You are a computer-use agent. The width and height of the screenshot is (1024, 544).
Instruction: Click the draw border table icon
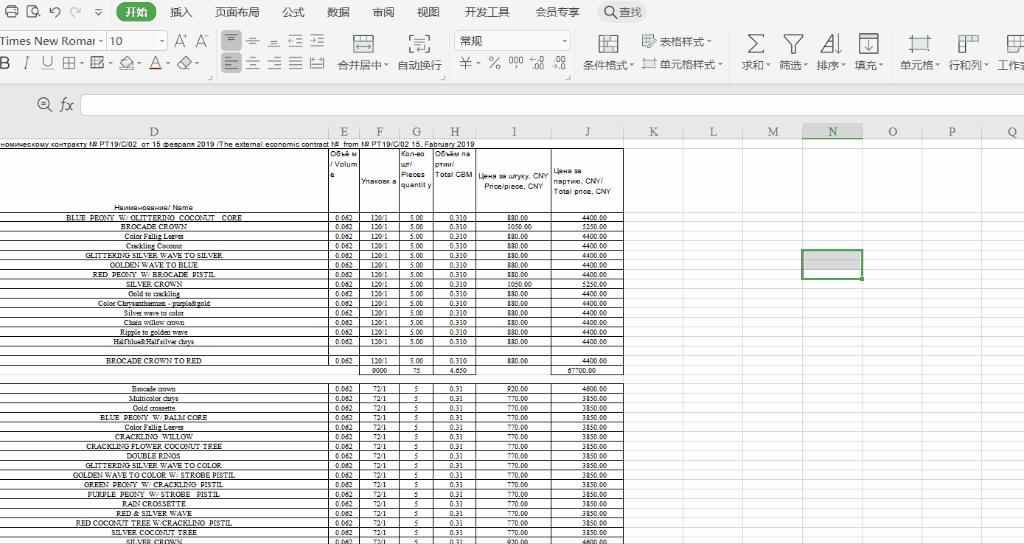click(x=97, y=63)
